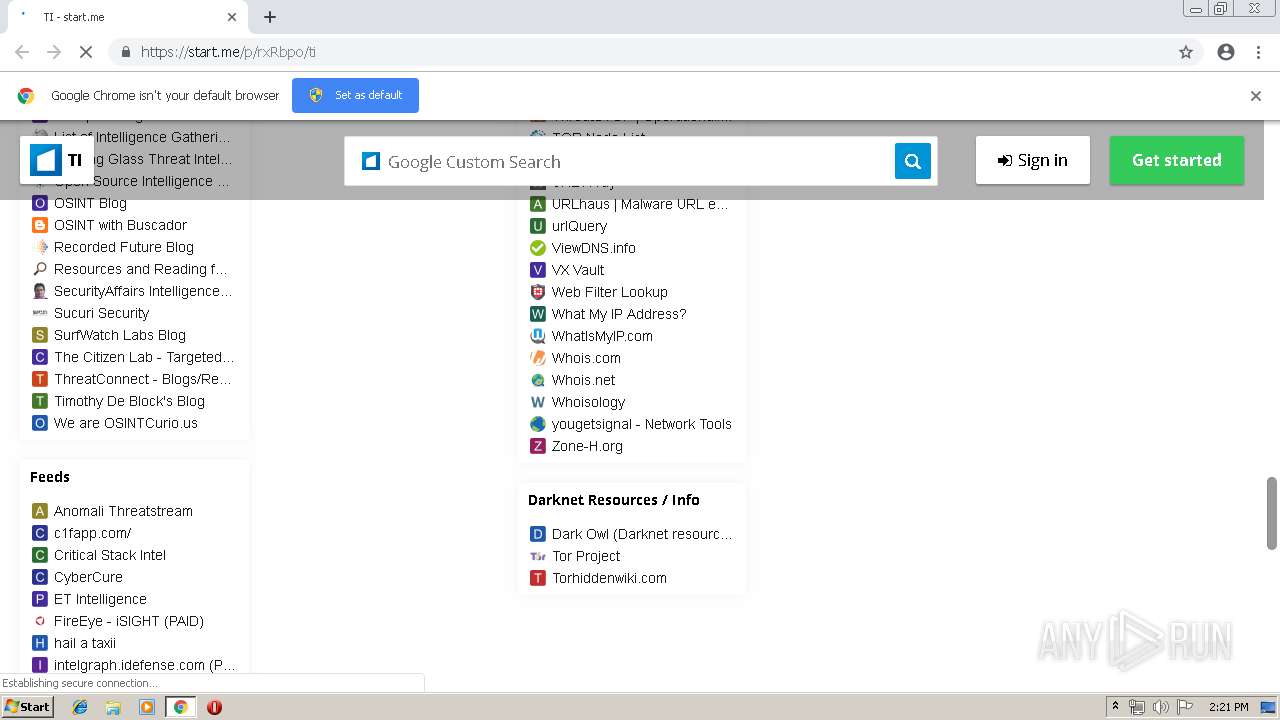Open Internet Explorer from taskbar
Viewport: 1280px width, 720px height.
tap(80, 707)
